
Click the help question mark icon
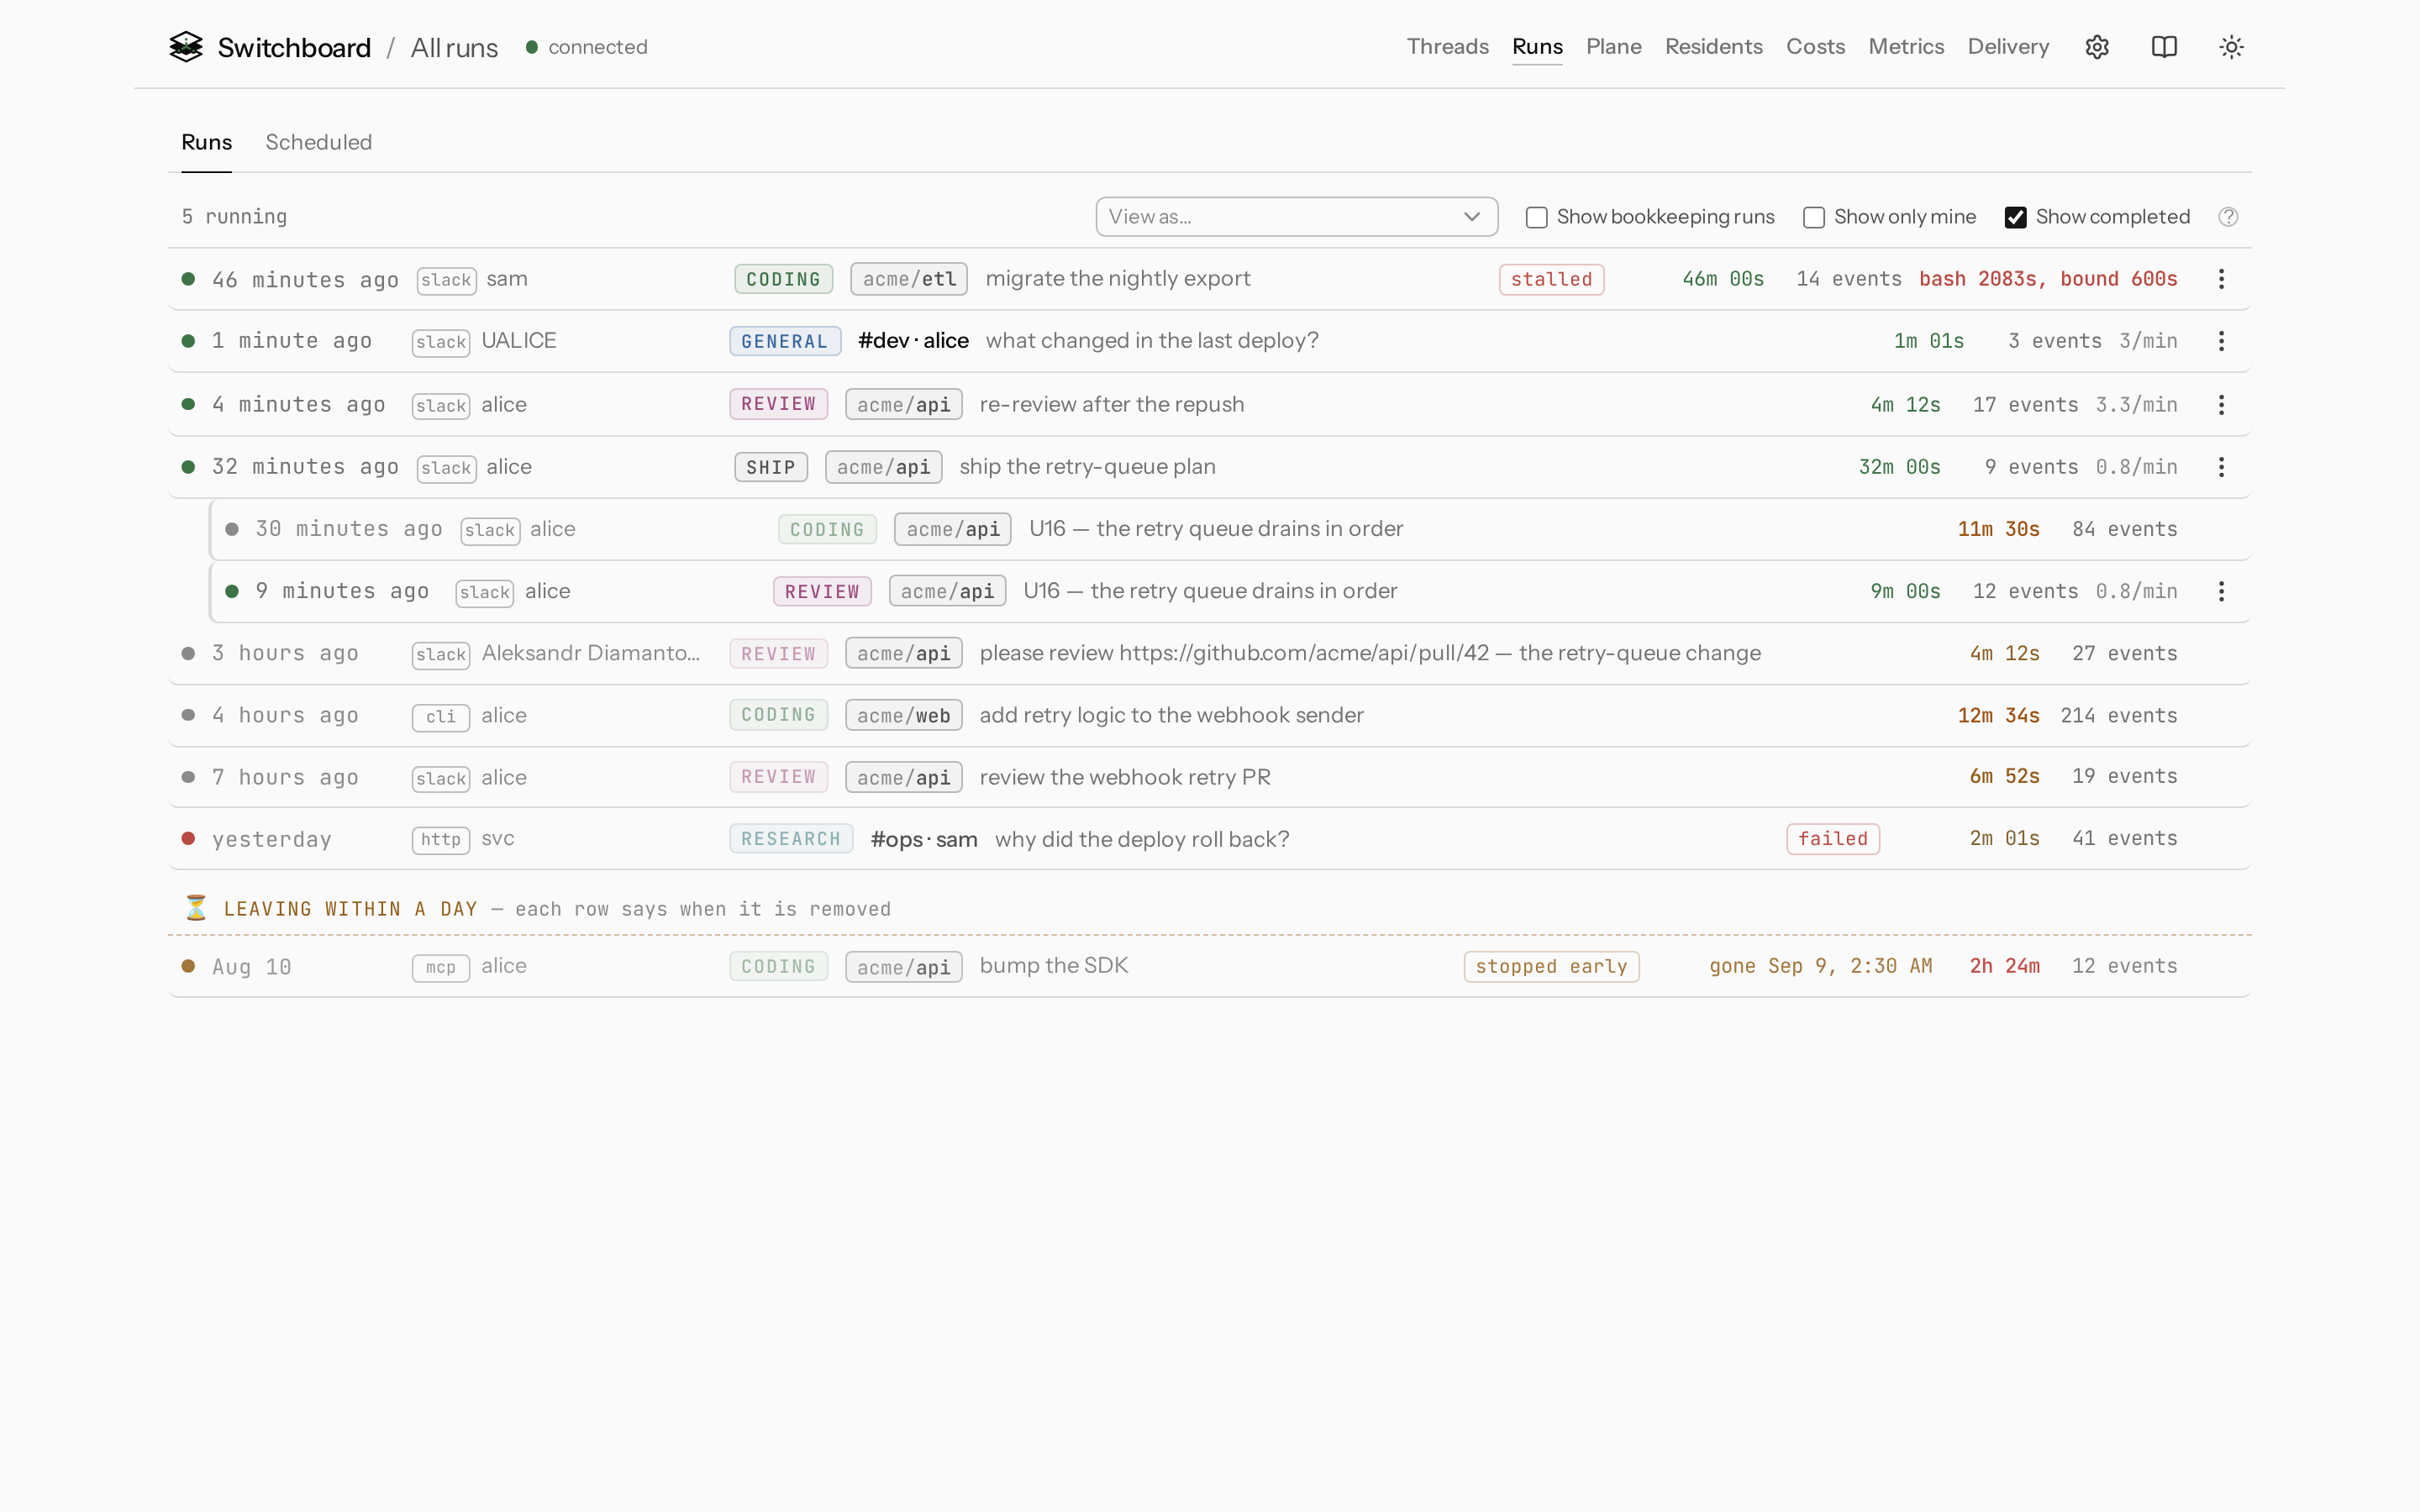click(2228, 217)
